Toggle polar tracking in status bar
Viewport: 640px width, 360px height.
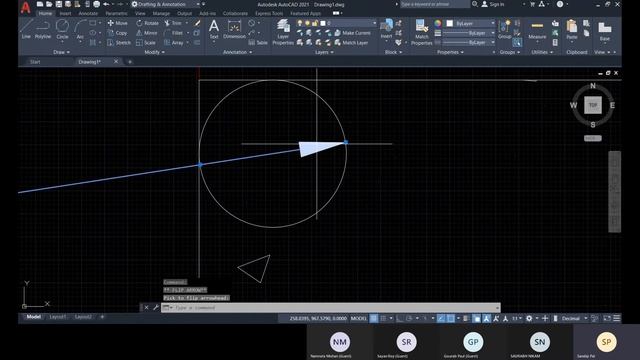point(409,318)
